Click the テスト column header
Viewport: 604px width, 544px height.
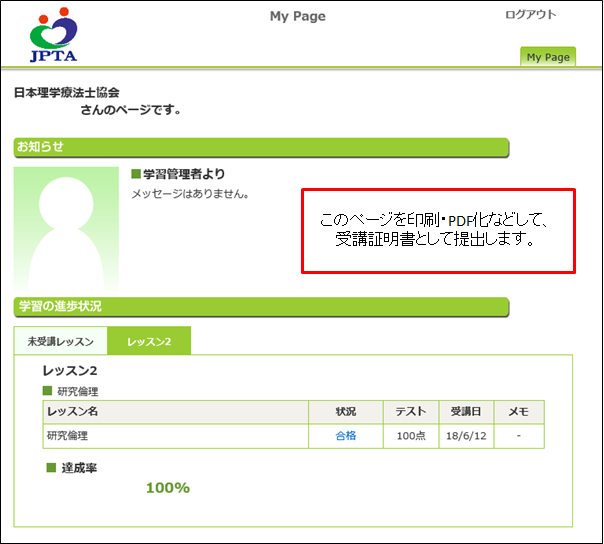[411, 412]
